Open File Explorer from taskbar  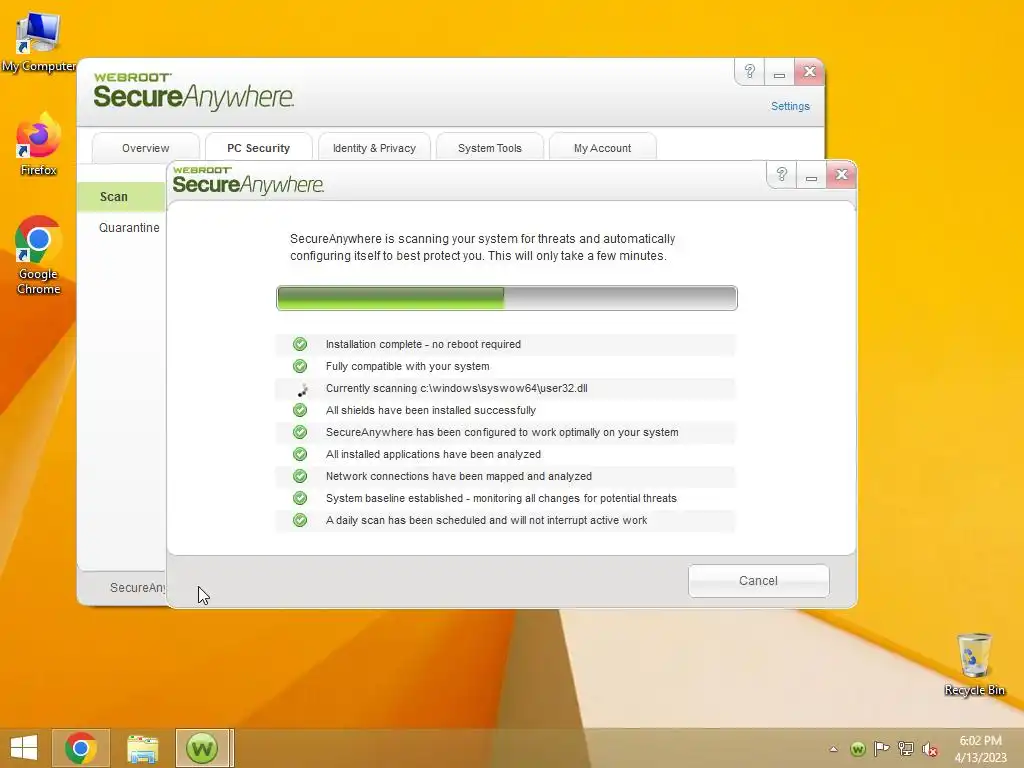click(142, 748)
